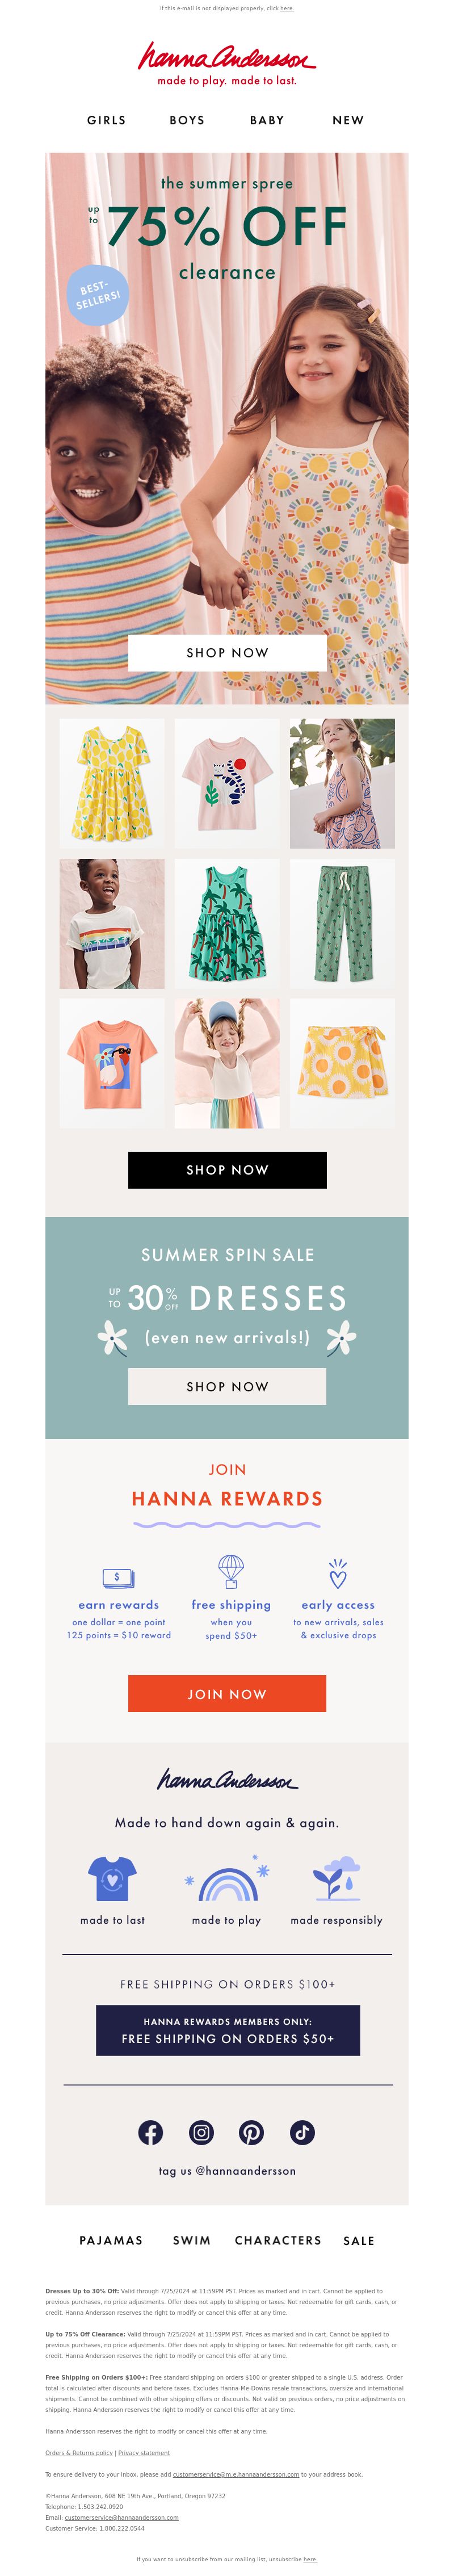Click the unsubscribe here link

coord(310,2560)
